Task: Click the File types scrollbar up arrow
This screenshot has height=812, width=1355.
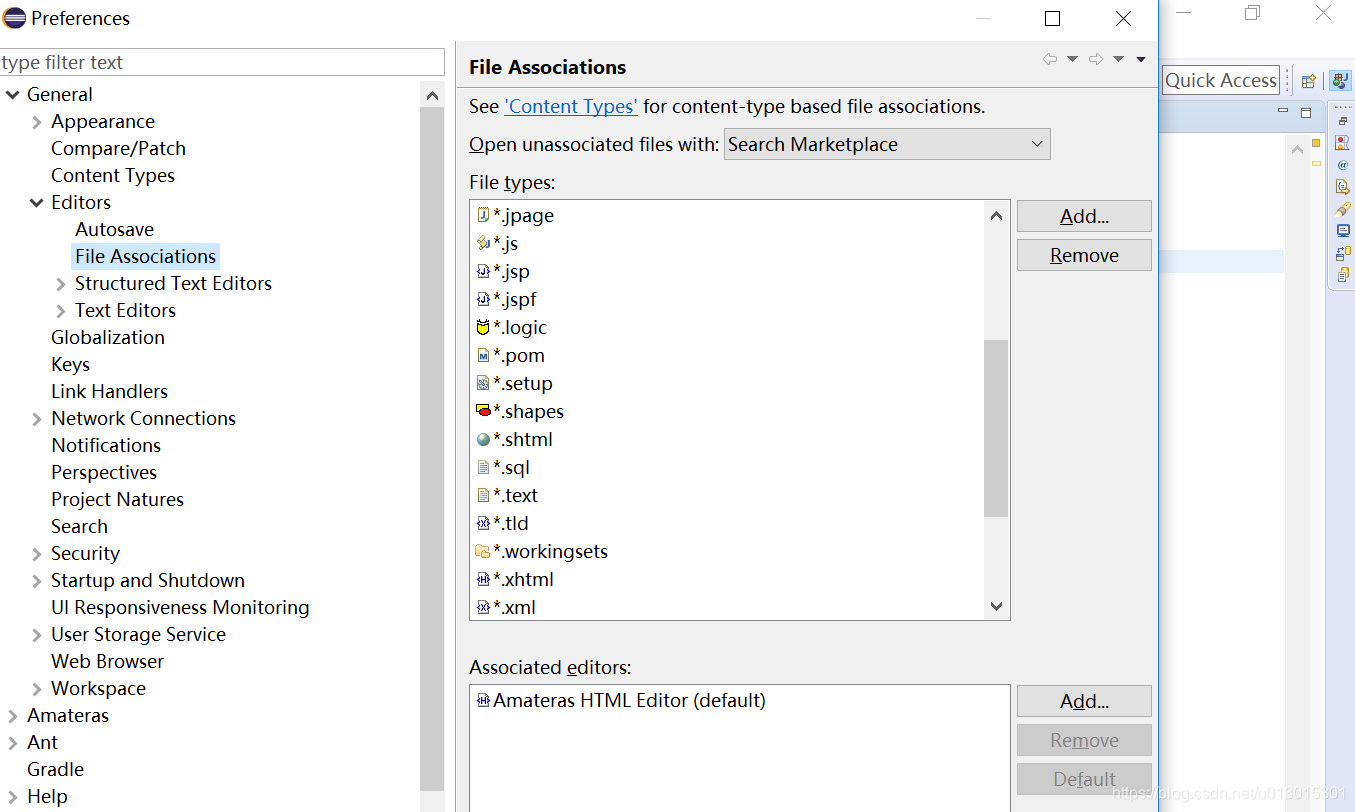Action: [996, 215]
